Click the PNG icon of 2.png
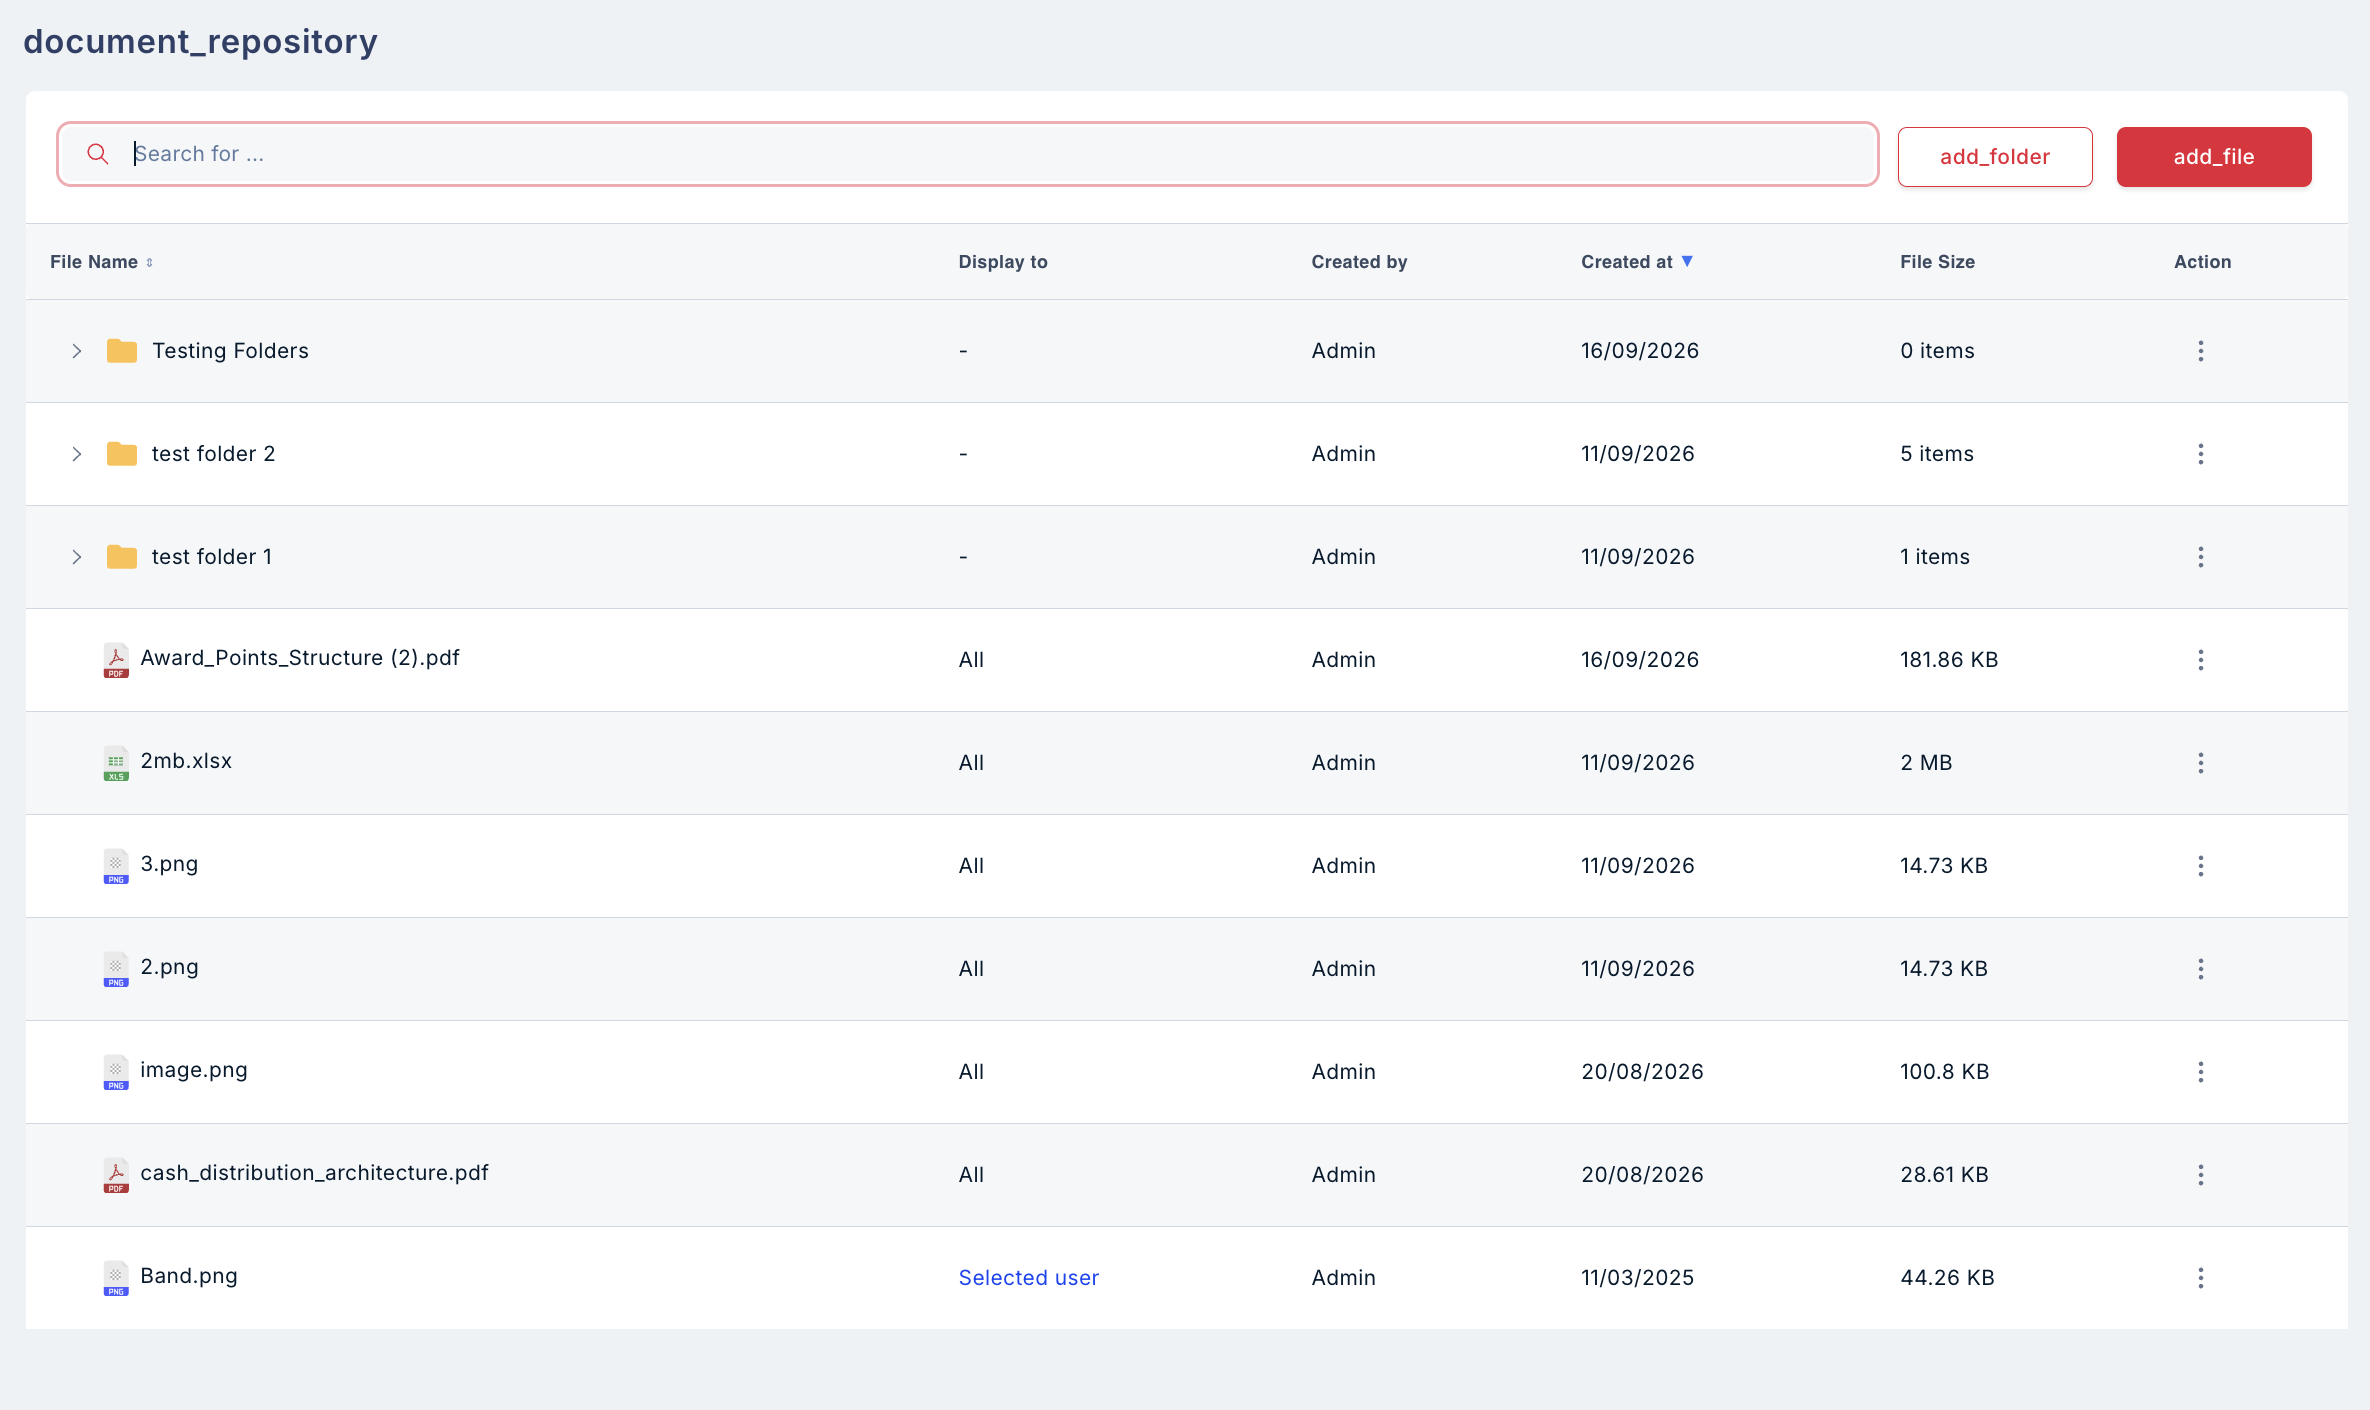Screen dimensions: 2370x1410 pyautogui.click(x=116, y=969)
